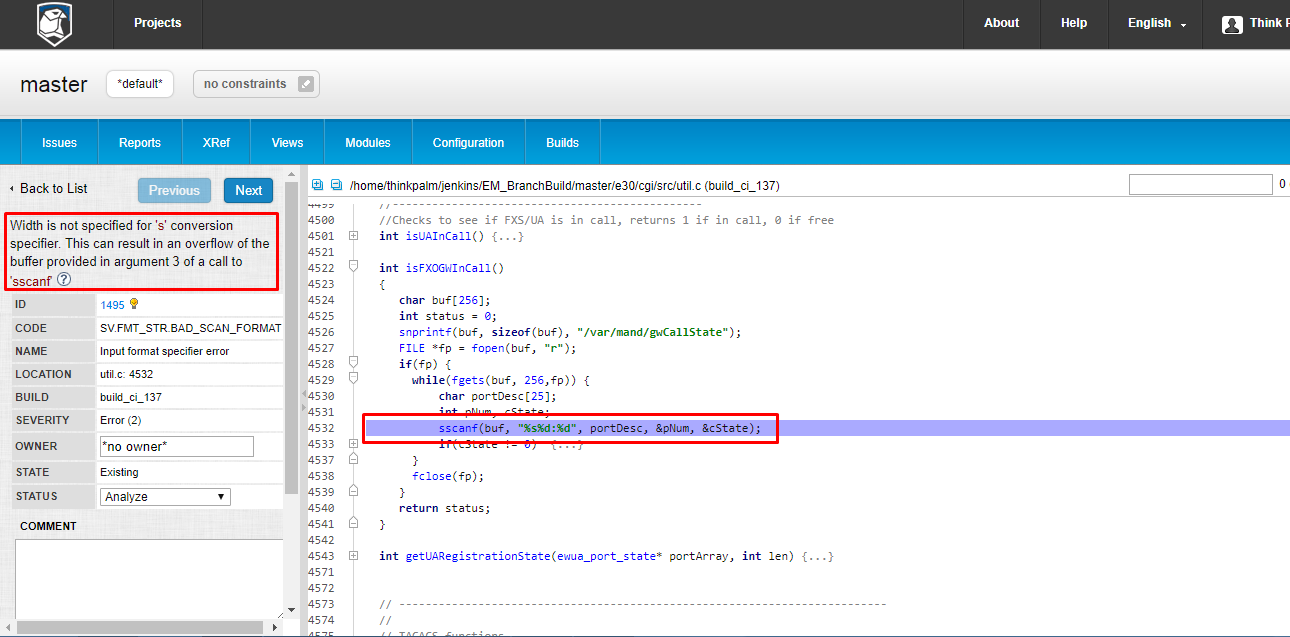
Task: Open the Builds tab
Action: pyautogui.click(x=562, y=143)
